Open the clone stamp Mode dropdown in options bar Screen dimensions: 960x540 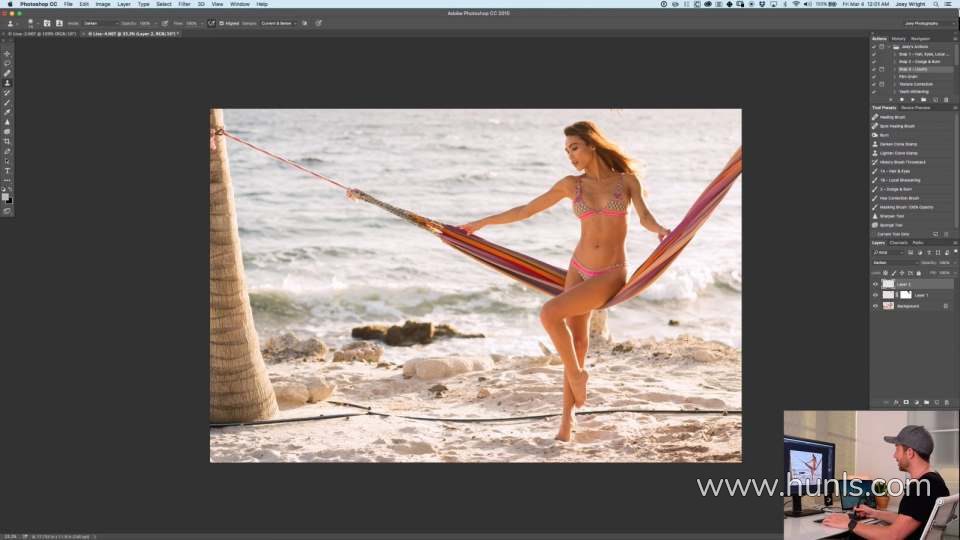click(x=101, y=23)
